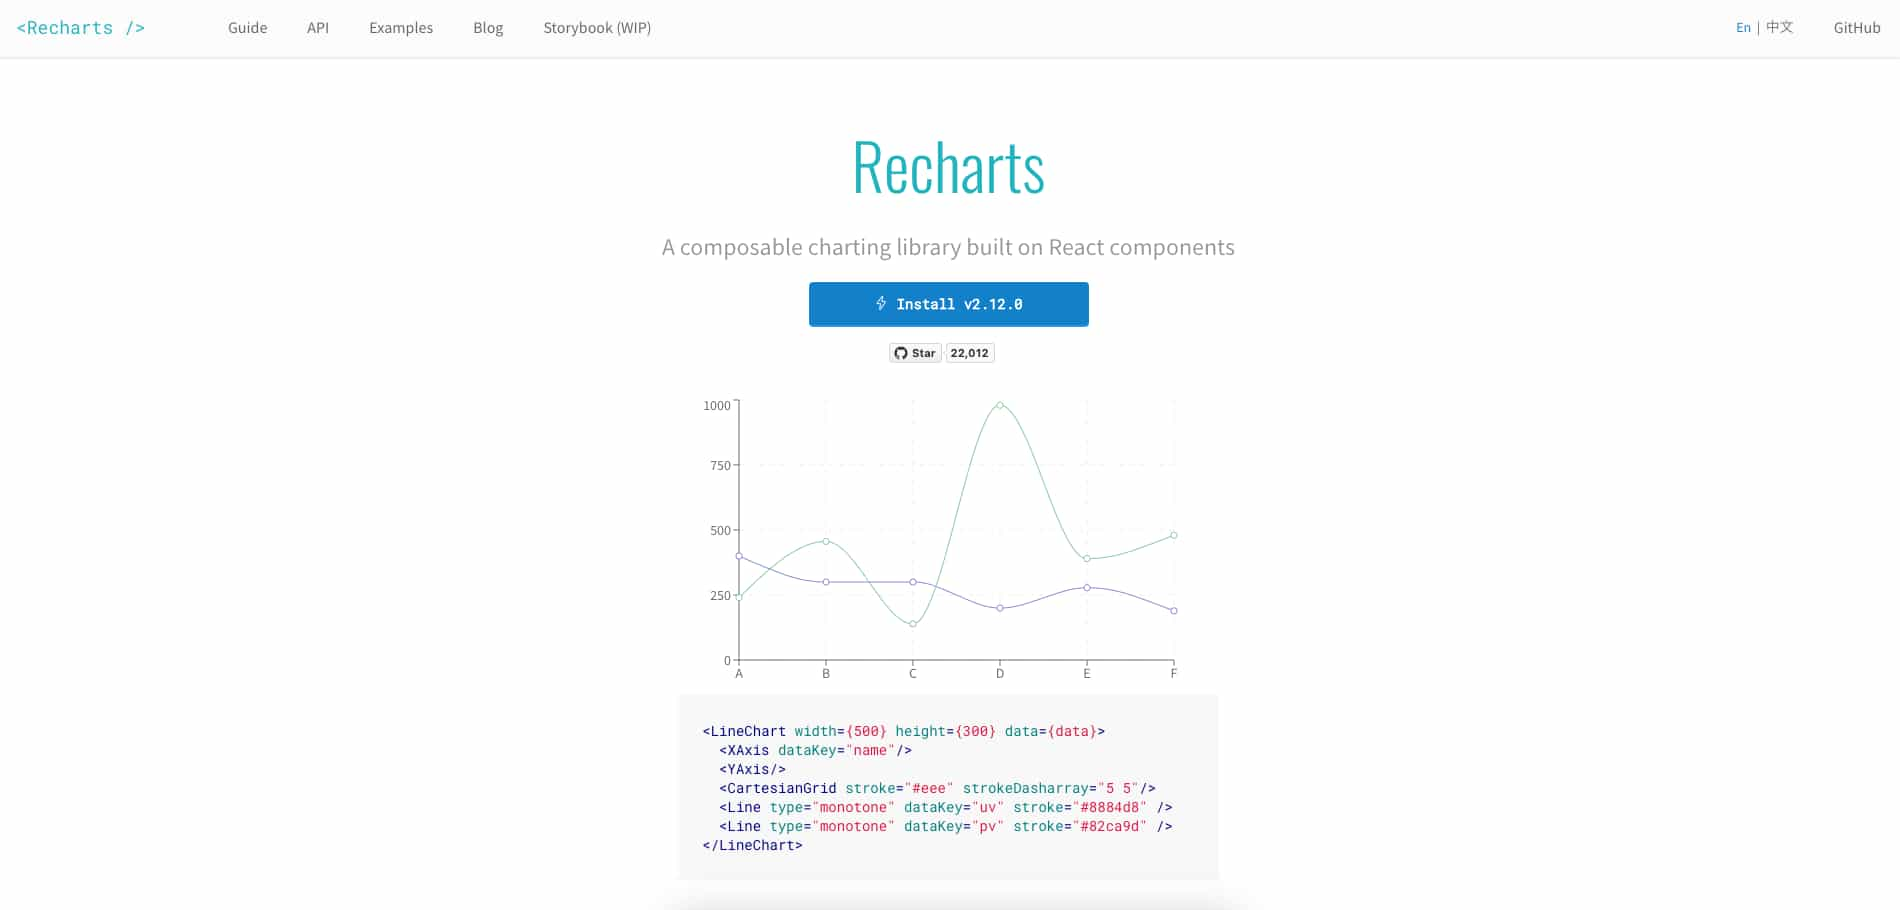Click the green line data point at B
This screenshot has height=910, width=1900.
click(826, 541)
